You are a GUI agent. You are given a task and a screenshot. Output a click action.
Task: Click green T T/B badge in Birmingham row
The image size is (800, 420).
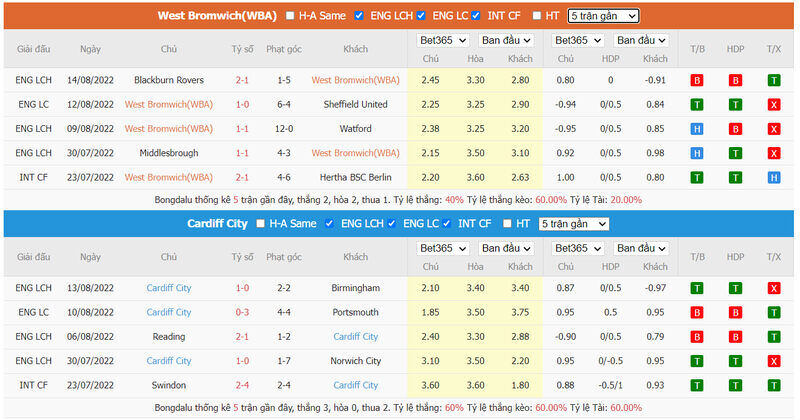pos(696,288)
